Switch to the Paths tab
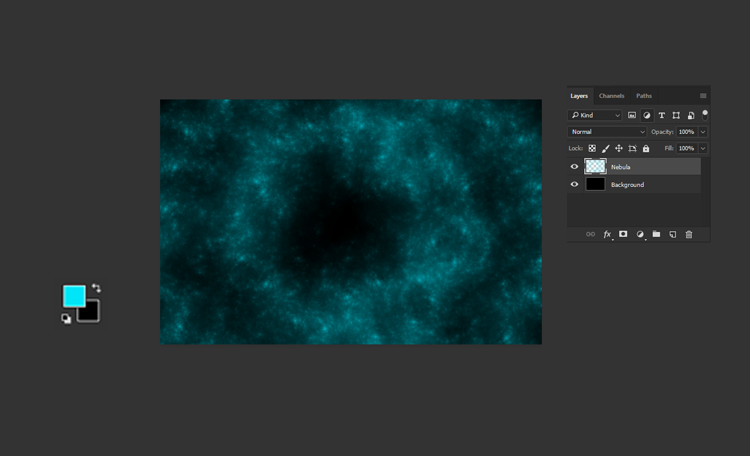The height and width of the screenshot is (456, 750). click(x=644, y=96)
